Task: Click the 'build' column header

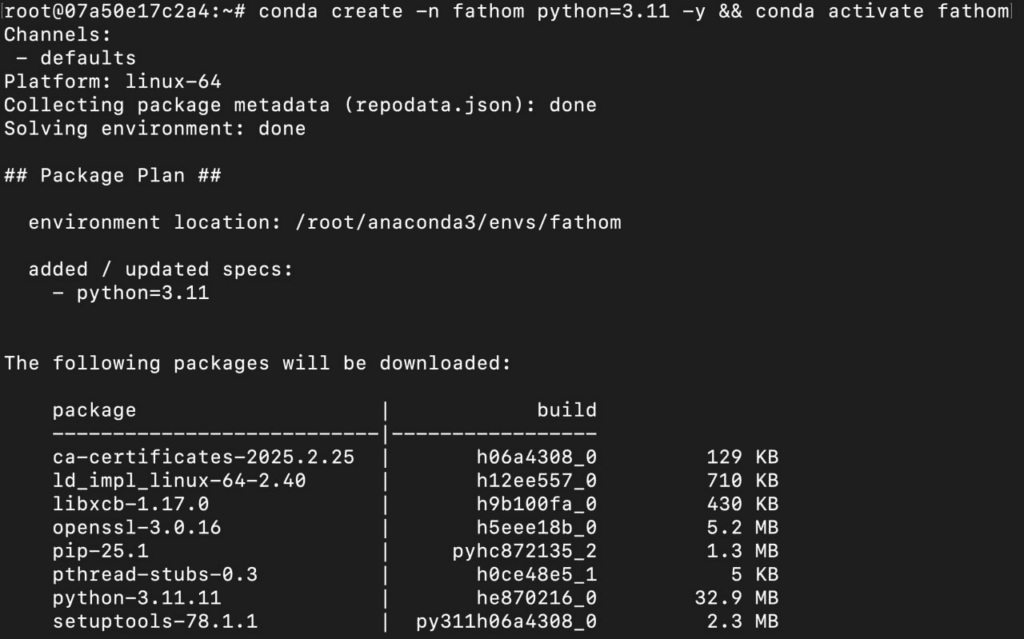Action: 566,410
